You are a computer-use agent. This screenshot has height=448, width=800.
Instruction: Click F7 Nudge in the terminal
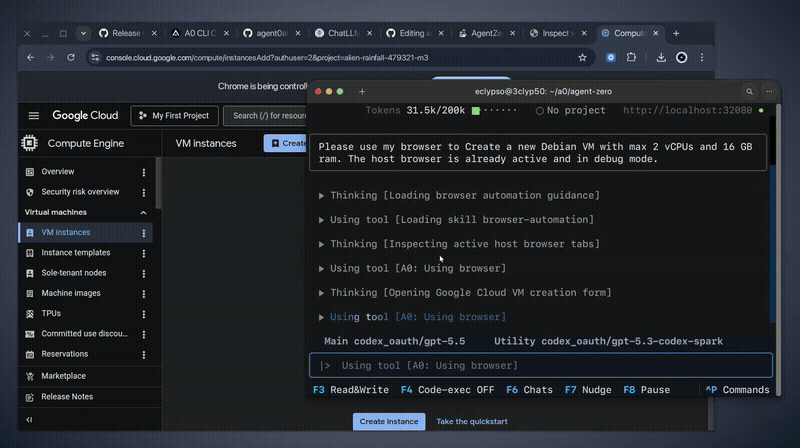click(x=588, y=390)
